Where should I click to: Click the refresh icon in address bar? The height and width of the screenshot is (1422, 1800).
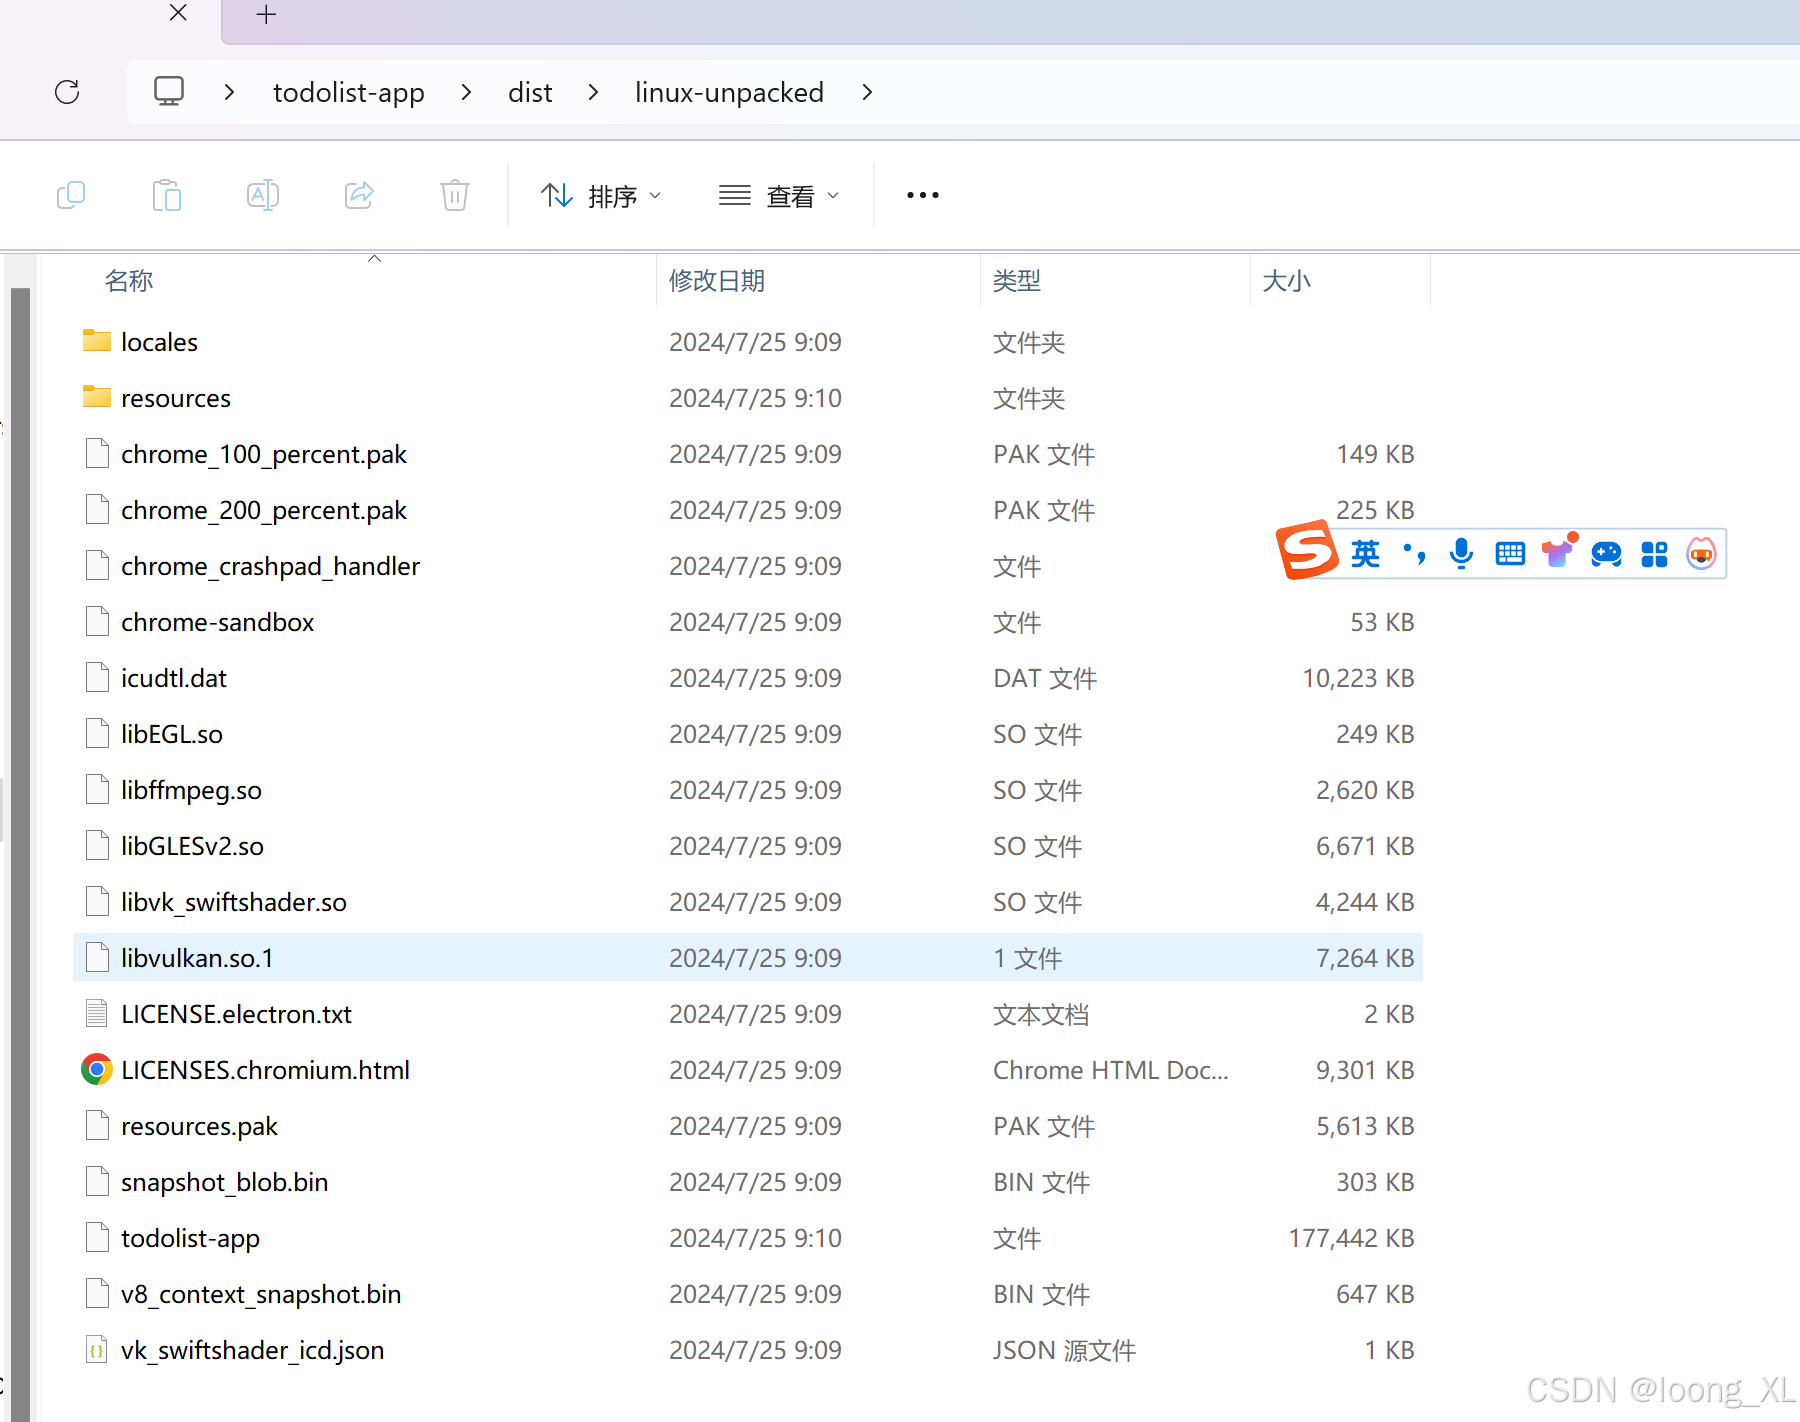[67, 92]
